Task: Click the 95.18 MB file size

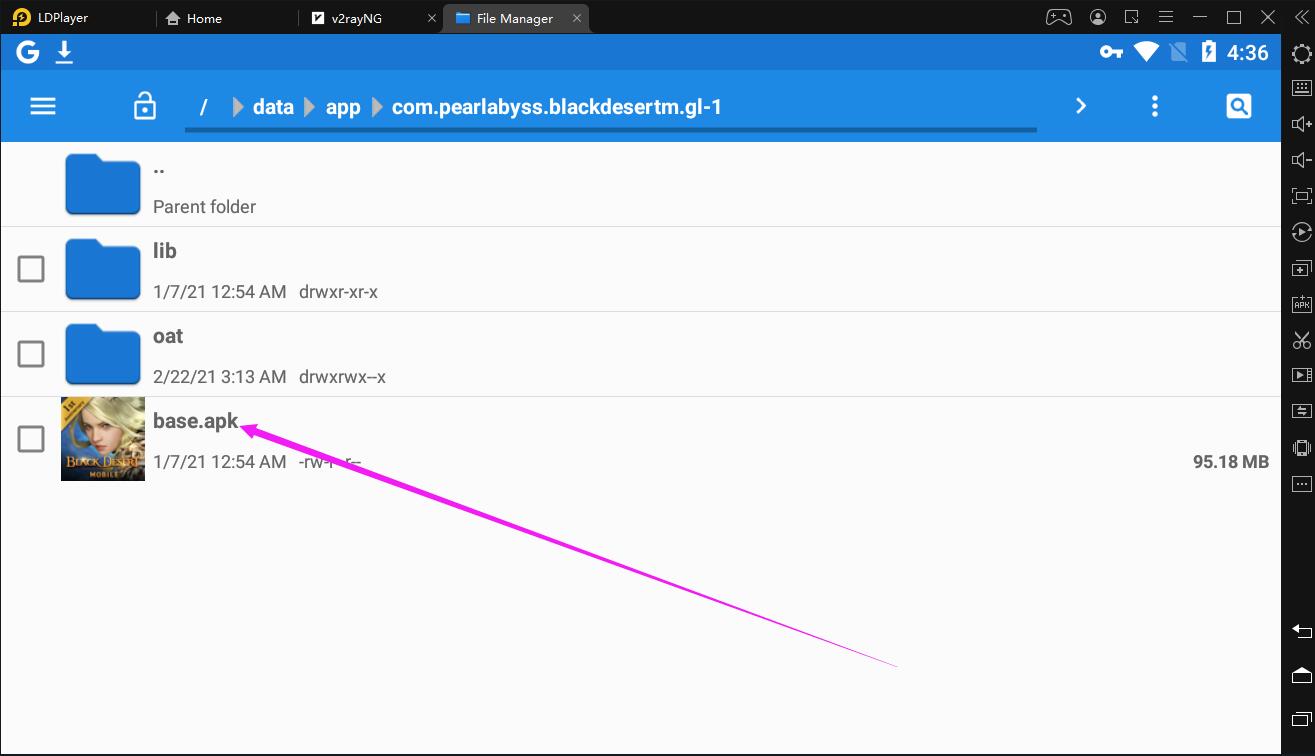Action: 1231,462
